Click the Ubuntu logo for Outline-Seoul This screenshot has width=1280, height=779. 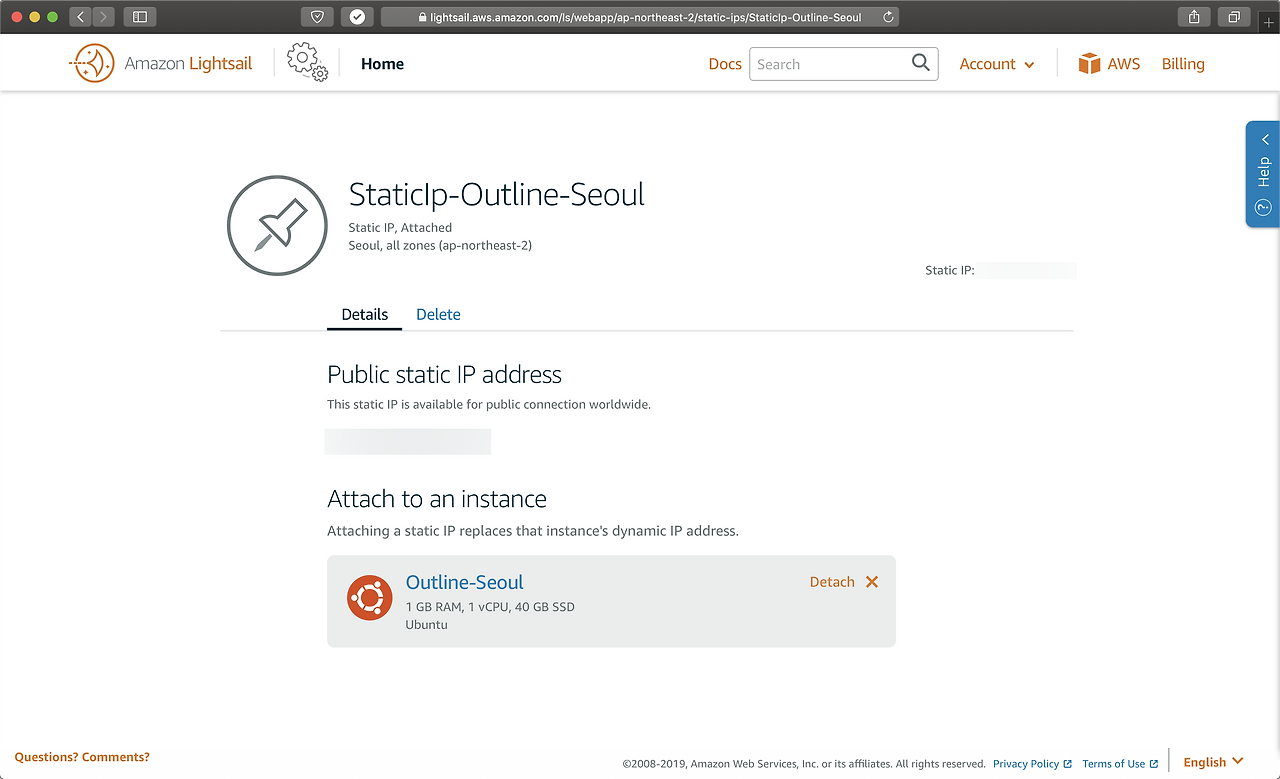(x=369, y=598)
